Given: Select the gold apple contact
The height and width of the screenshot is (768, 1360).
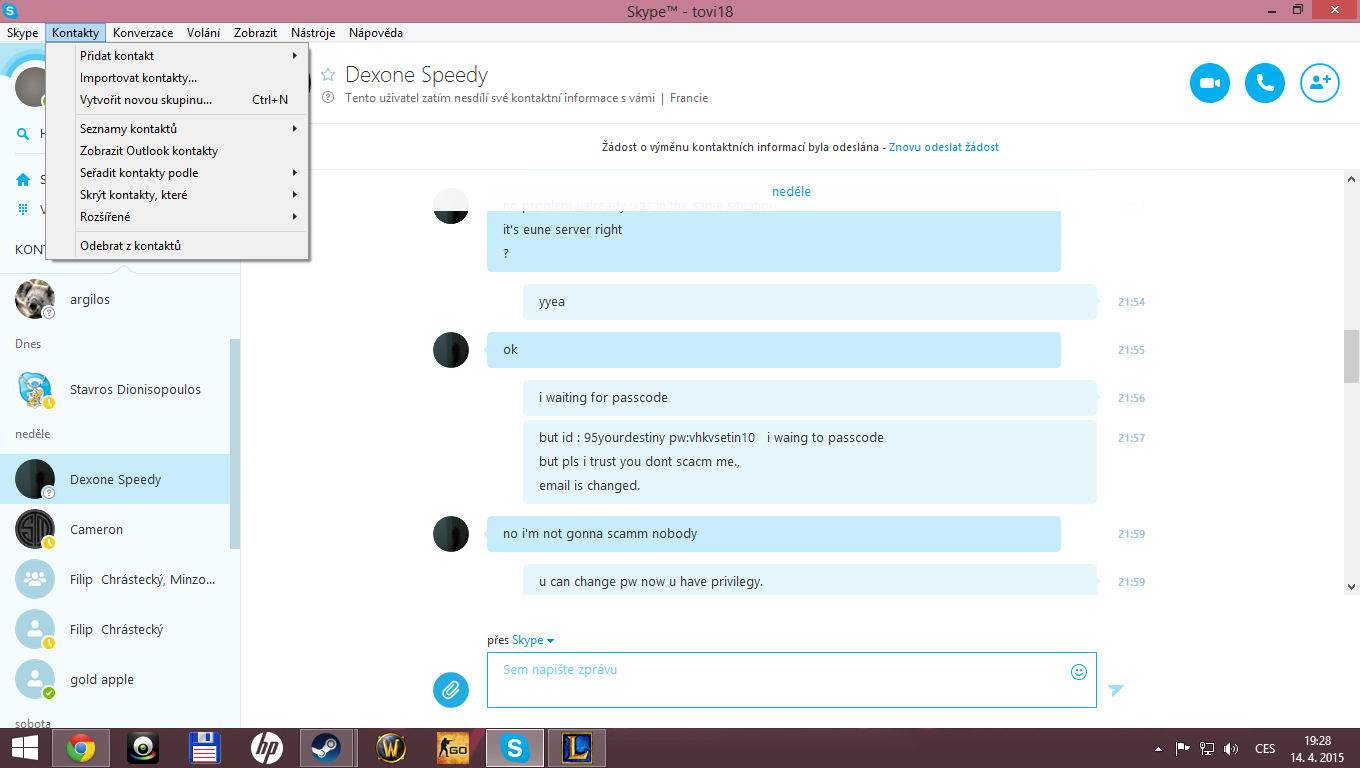Looking at the screenshot, I should click(x=115, y=680).
